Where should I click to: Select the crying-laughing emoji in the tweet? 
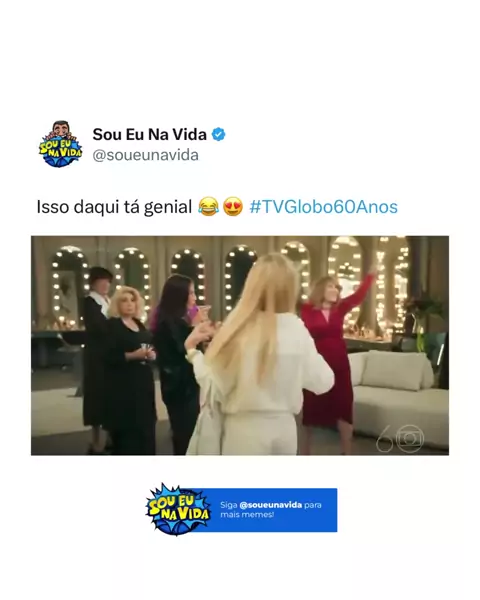[209, 207]
